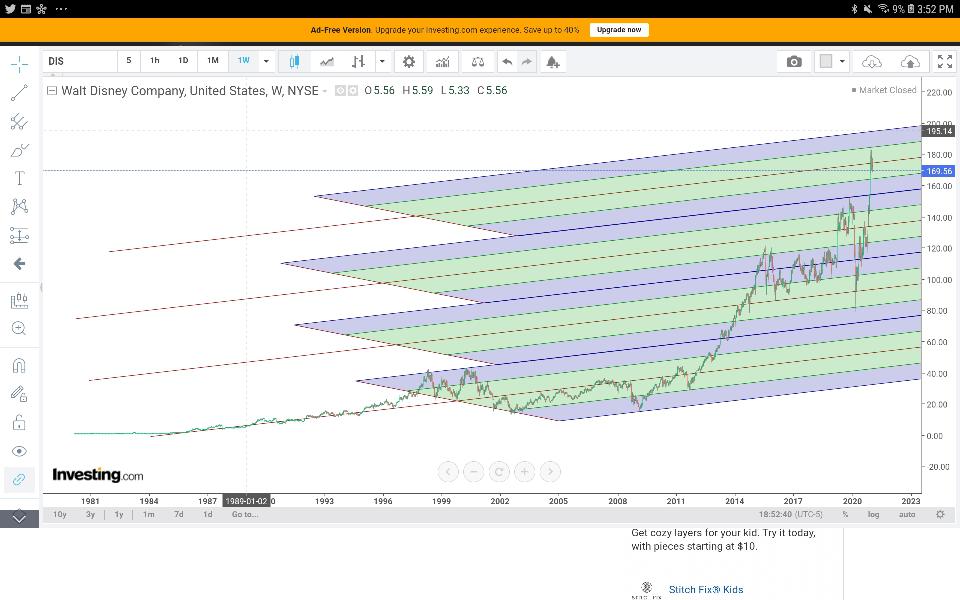Select the candlestick chart style
960x600 pixels.
coord(294,61)
